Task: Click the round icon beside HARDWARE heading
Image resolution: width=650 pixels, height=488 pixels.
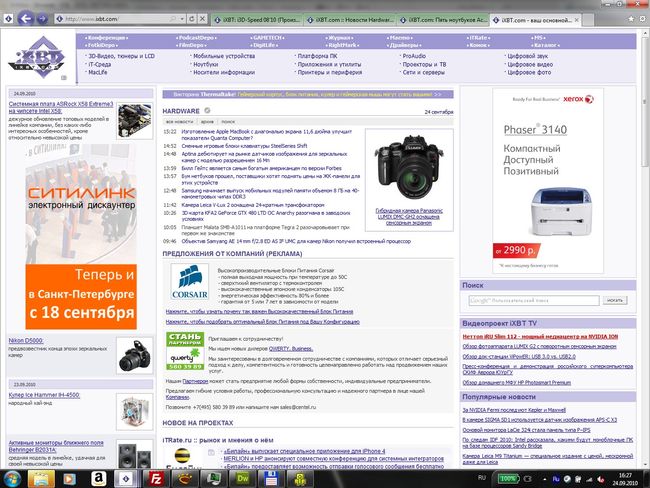Action: click(x=207, y=110)
